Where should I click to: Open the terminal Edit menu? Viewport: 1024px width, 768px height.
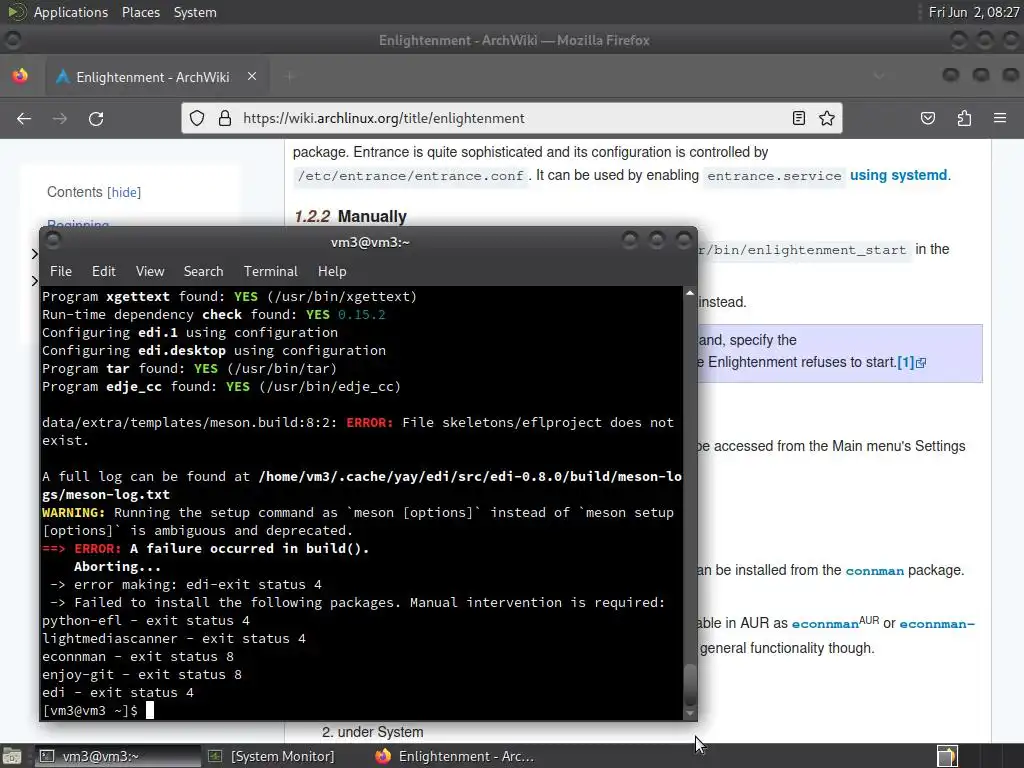103,271
